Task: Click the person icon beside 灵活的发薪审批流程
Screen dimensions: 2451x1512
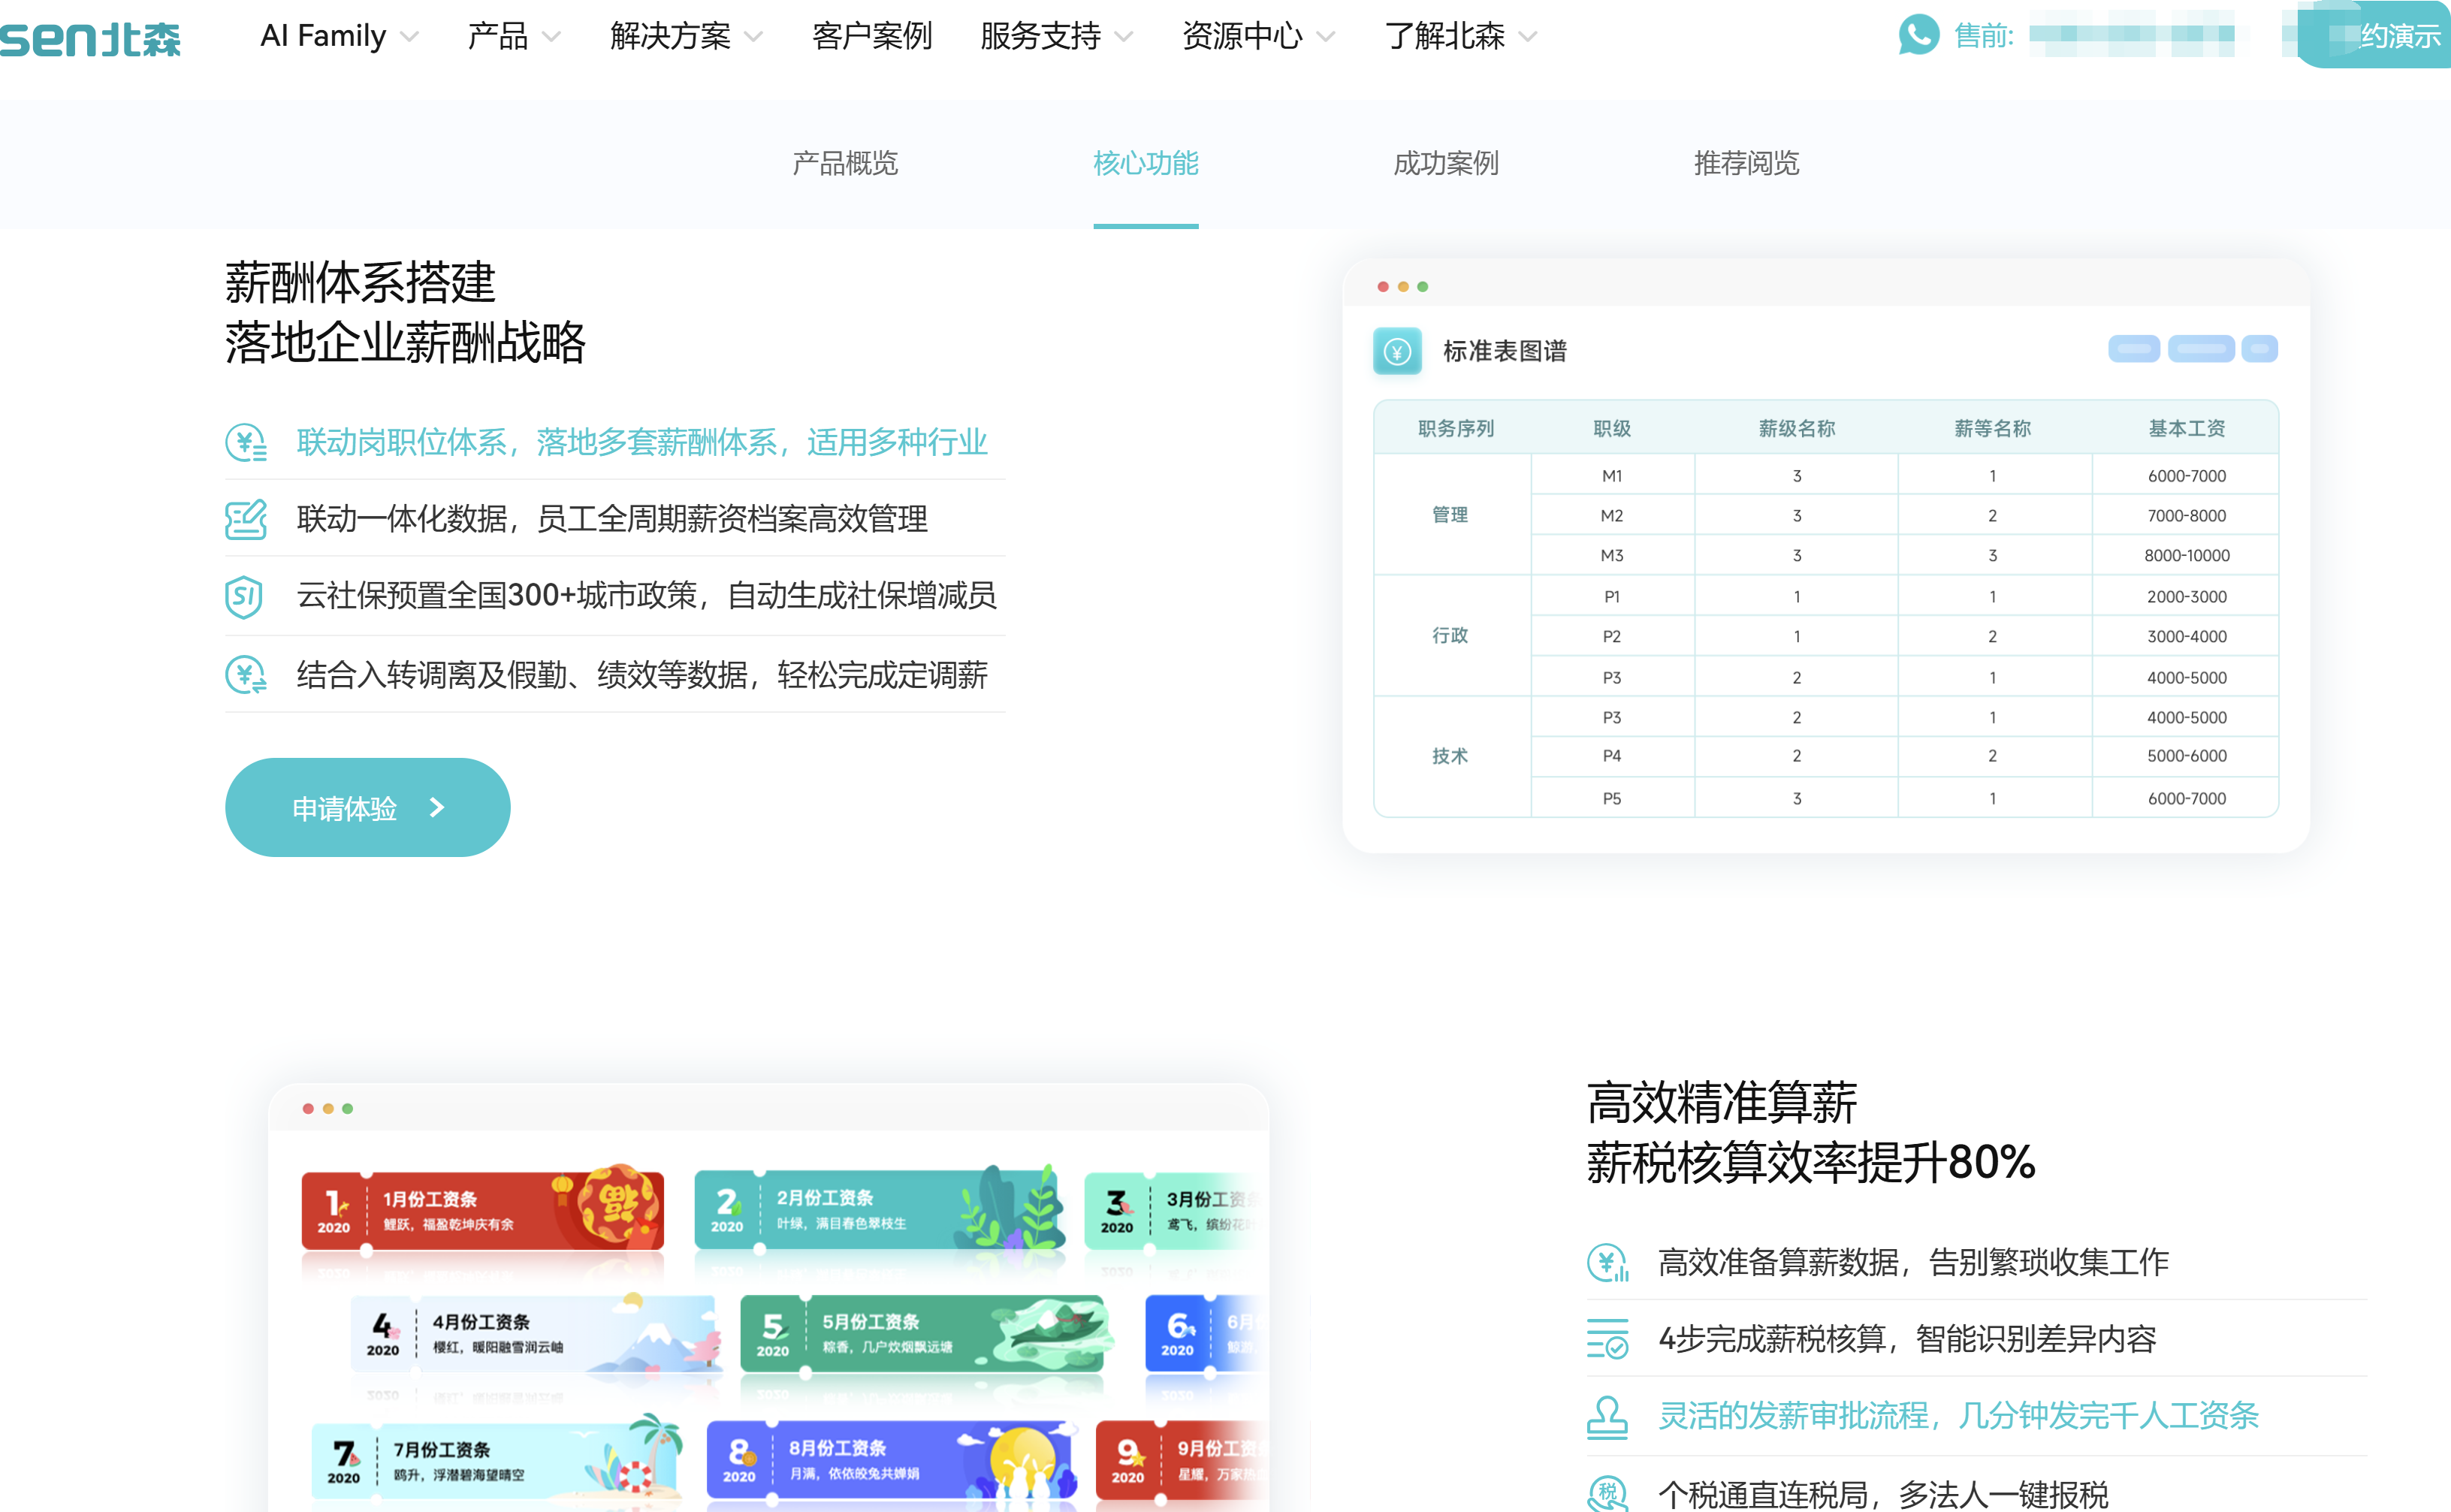Action: pos(1607,1416)
